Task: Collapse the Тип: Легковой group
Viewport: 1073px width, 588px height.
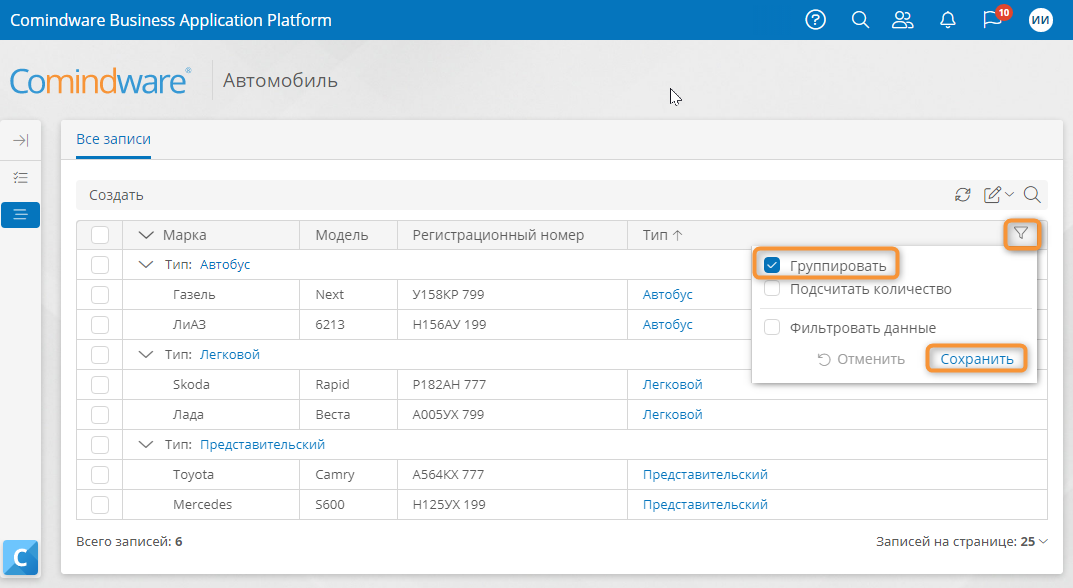Action: coord(146,355)
